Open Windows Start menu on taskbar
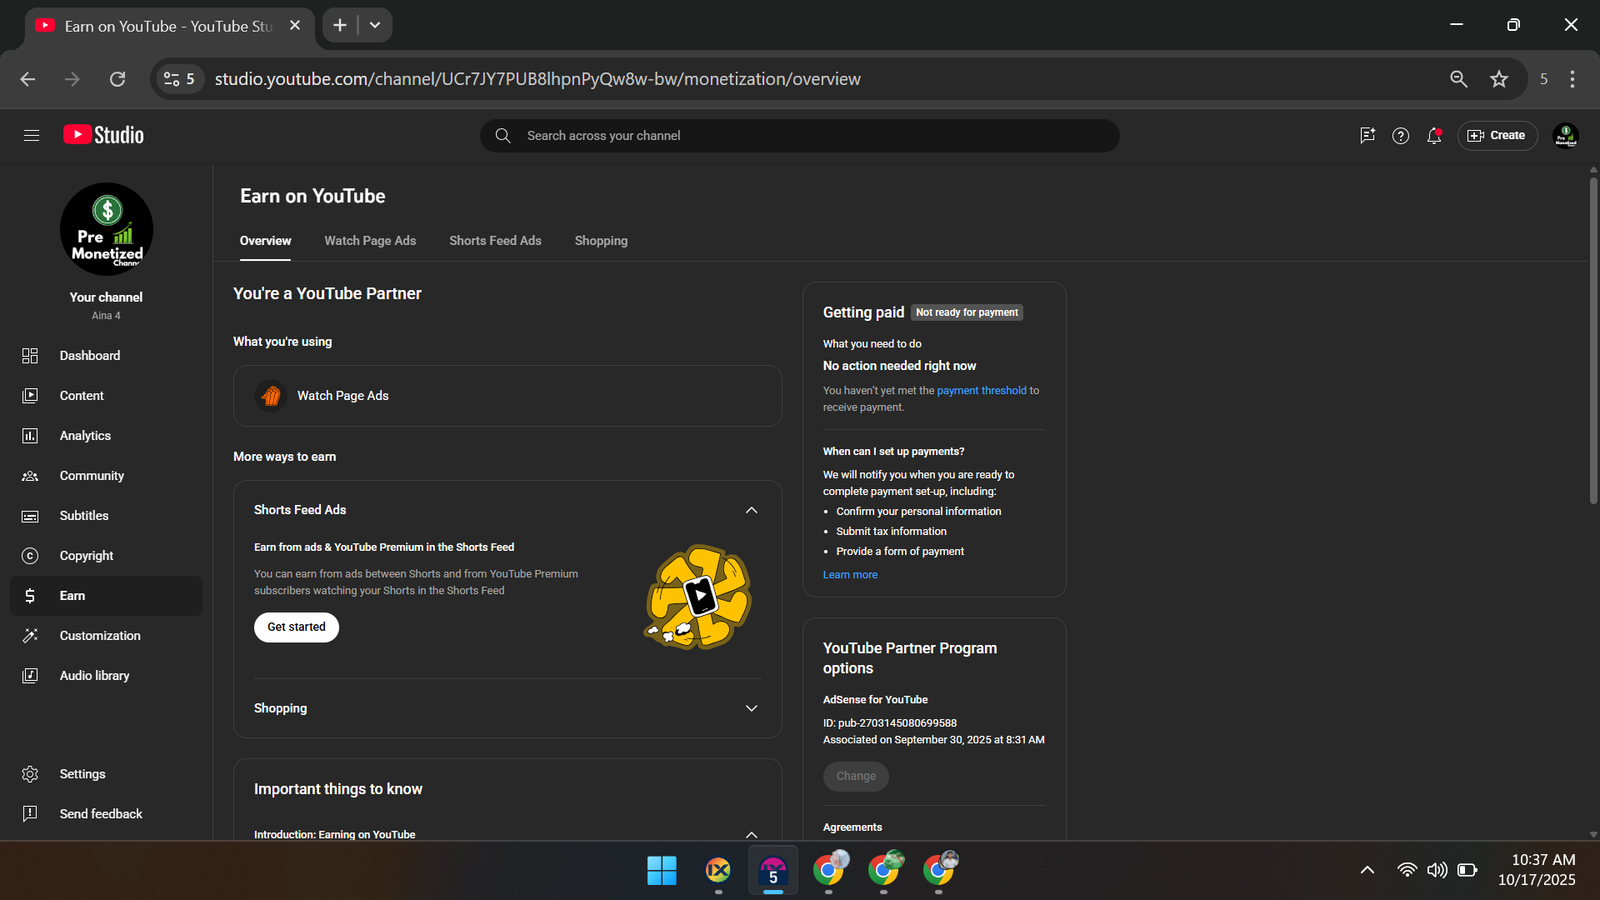The height and width of the screenshot is (900, 1600). pos(661,870)
